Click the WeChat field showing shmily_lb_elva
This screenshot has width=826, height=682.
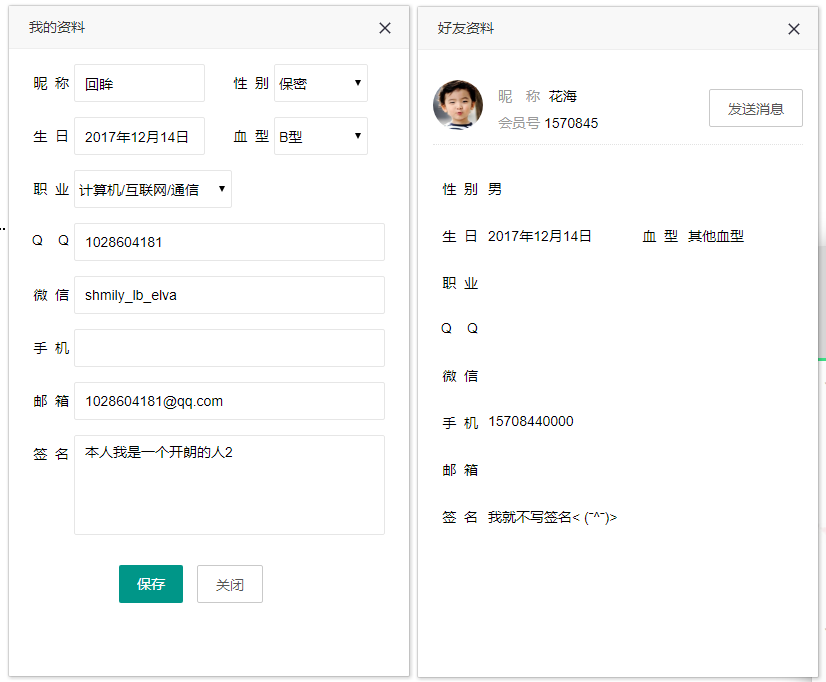pyautogui.click(x=228, y=295)
